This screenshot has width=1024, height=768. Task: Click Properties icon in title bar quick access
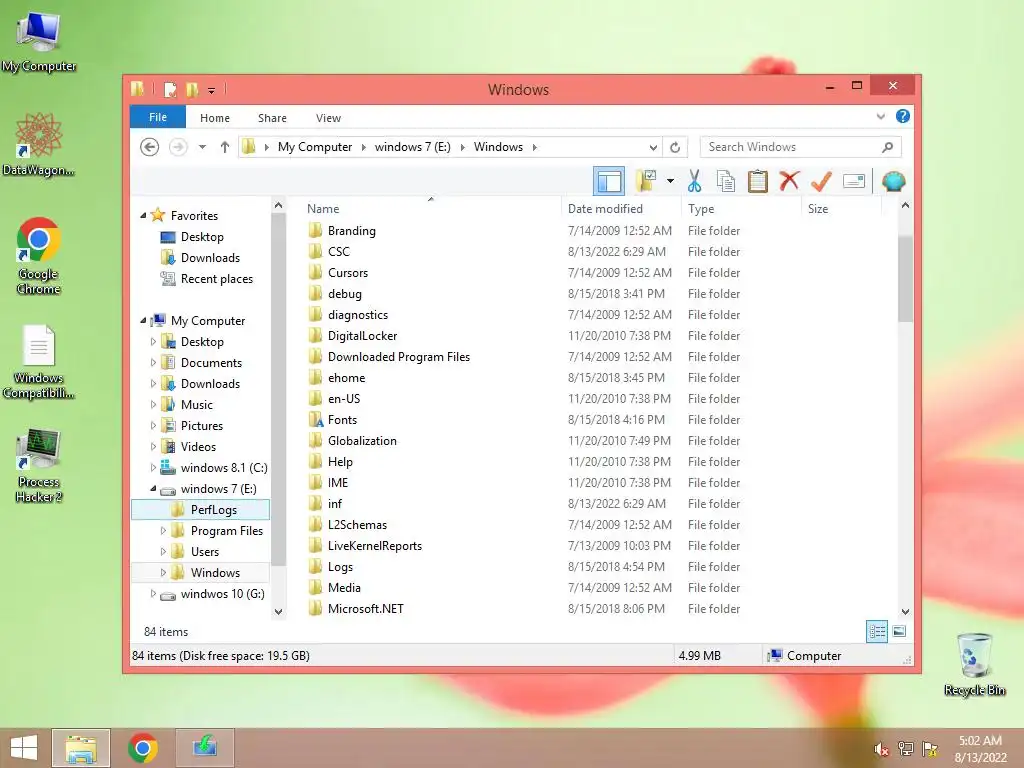[170, 89]
